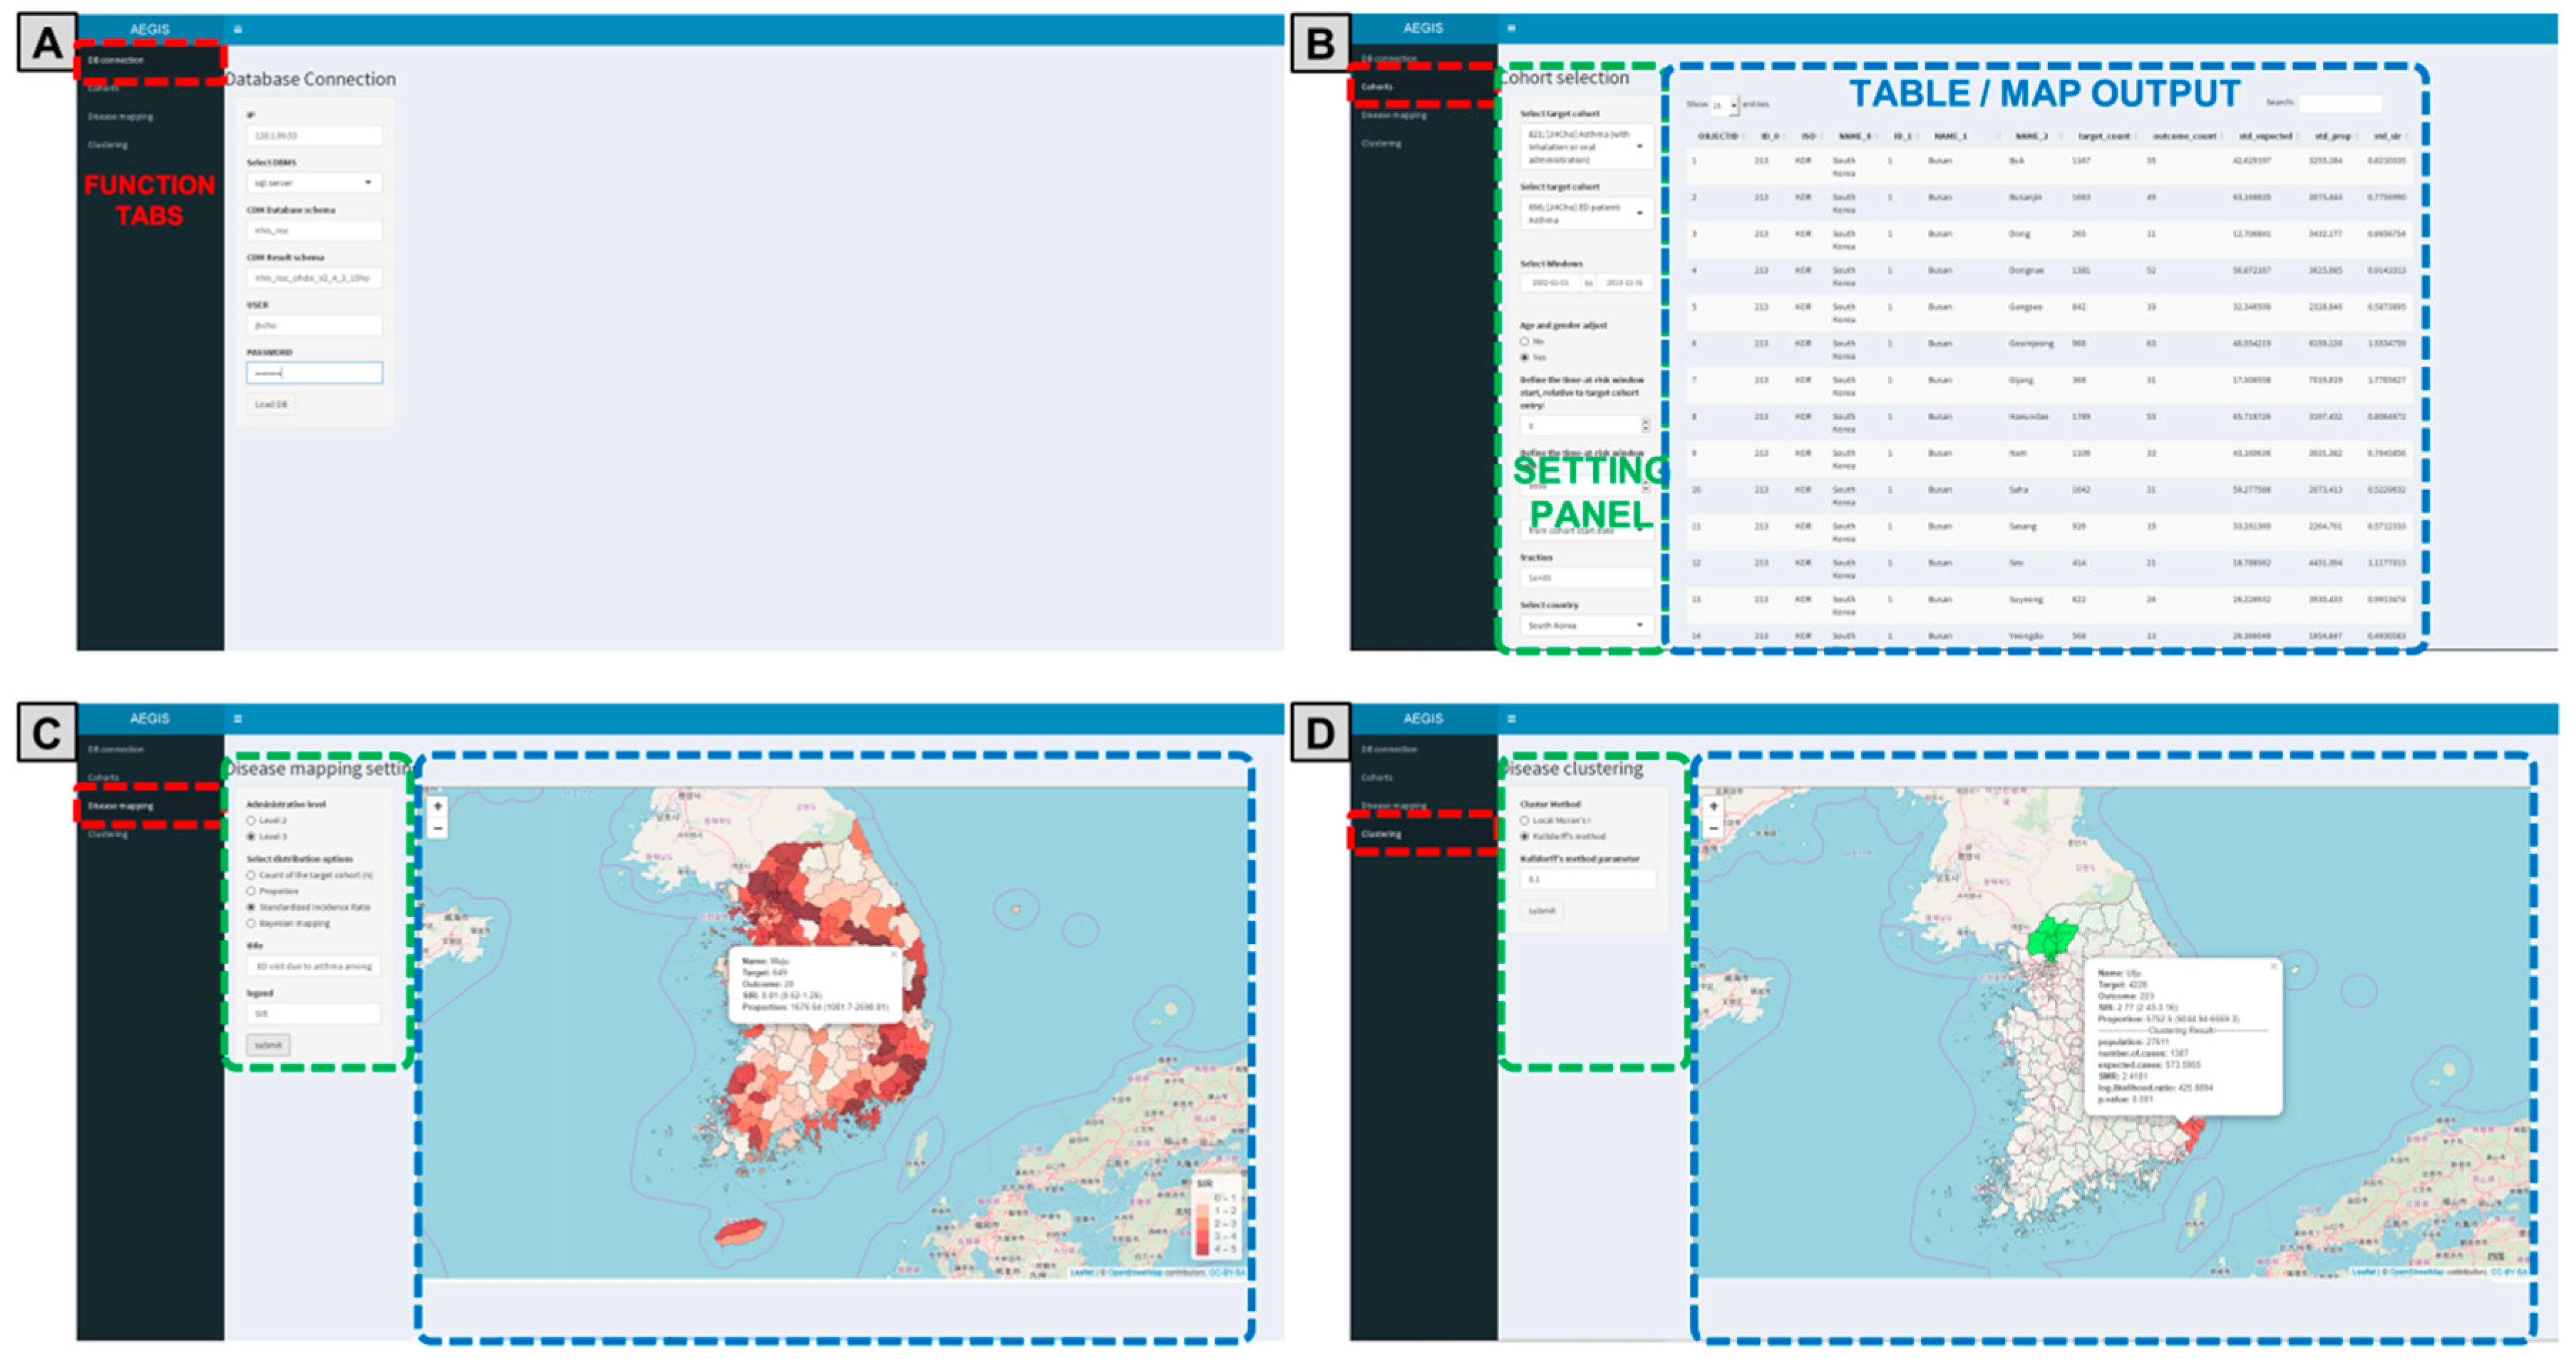Open the Select country dropdown
This screenshot has height=1359, width=2576.
coord(1585,625)
